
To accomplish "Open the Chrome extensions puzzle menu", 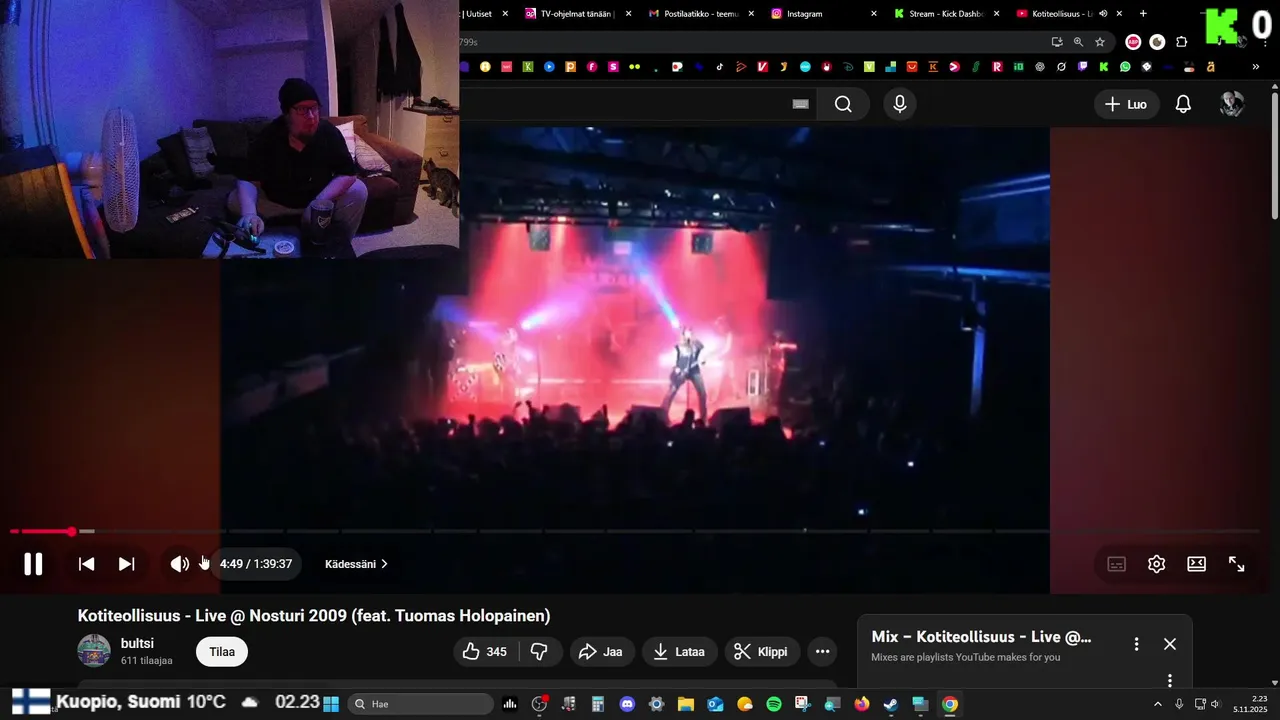I will click(1182, 42).
